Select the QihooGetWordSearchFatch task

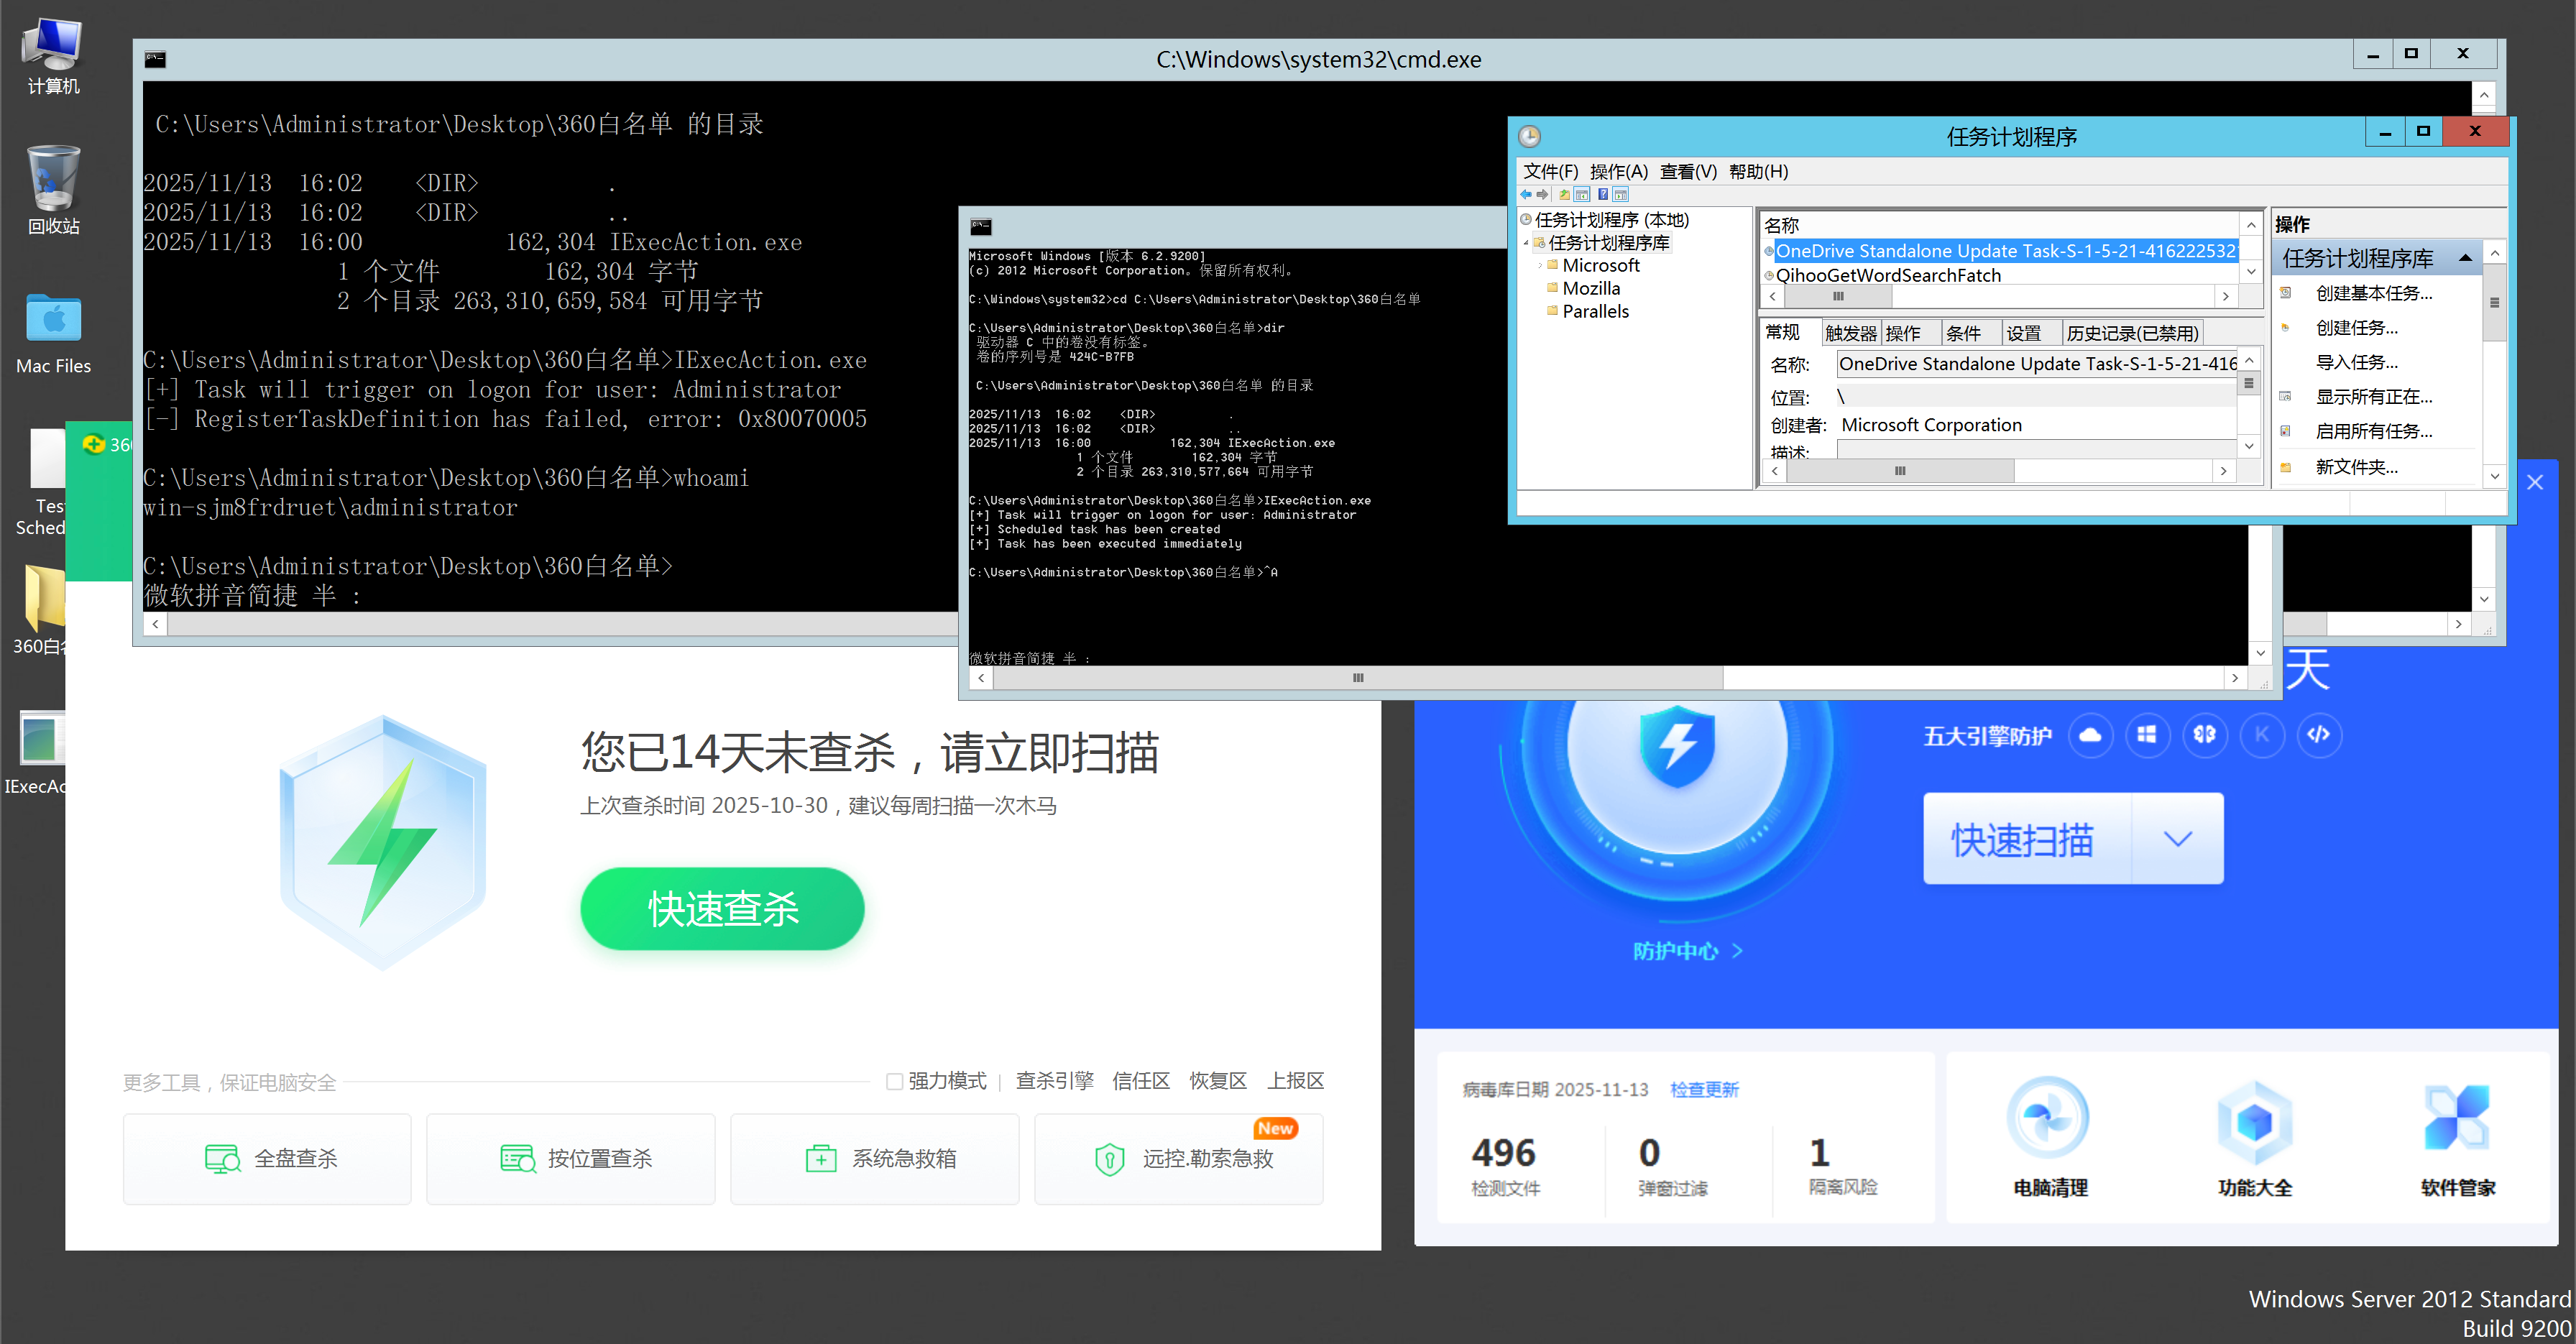[1887, 275]
